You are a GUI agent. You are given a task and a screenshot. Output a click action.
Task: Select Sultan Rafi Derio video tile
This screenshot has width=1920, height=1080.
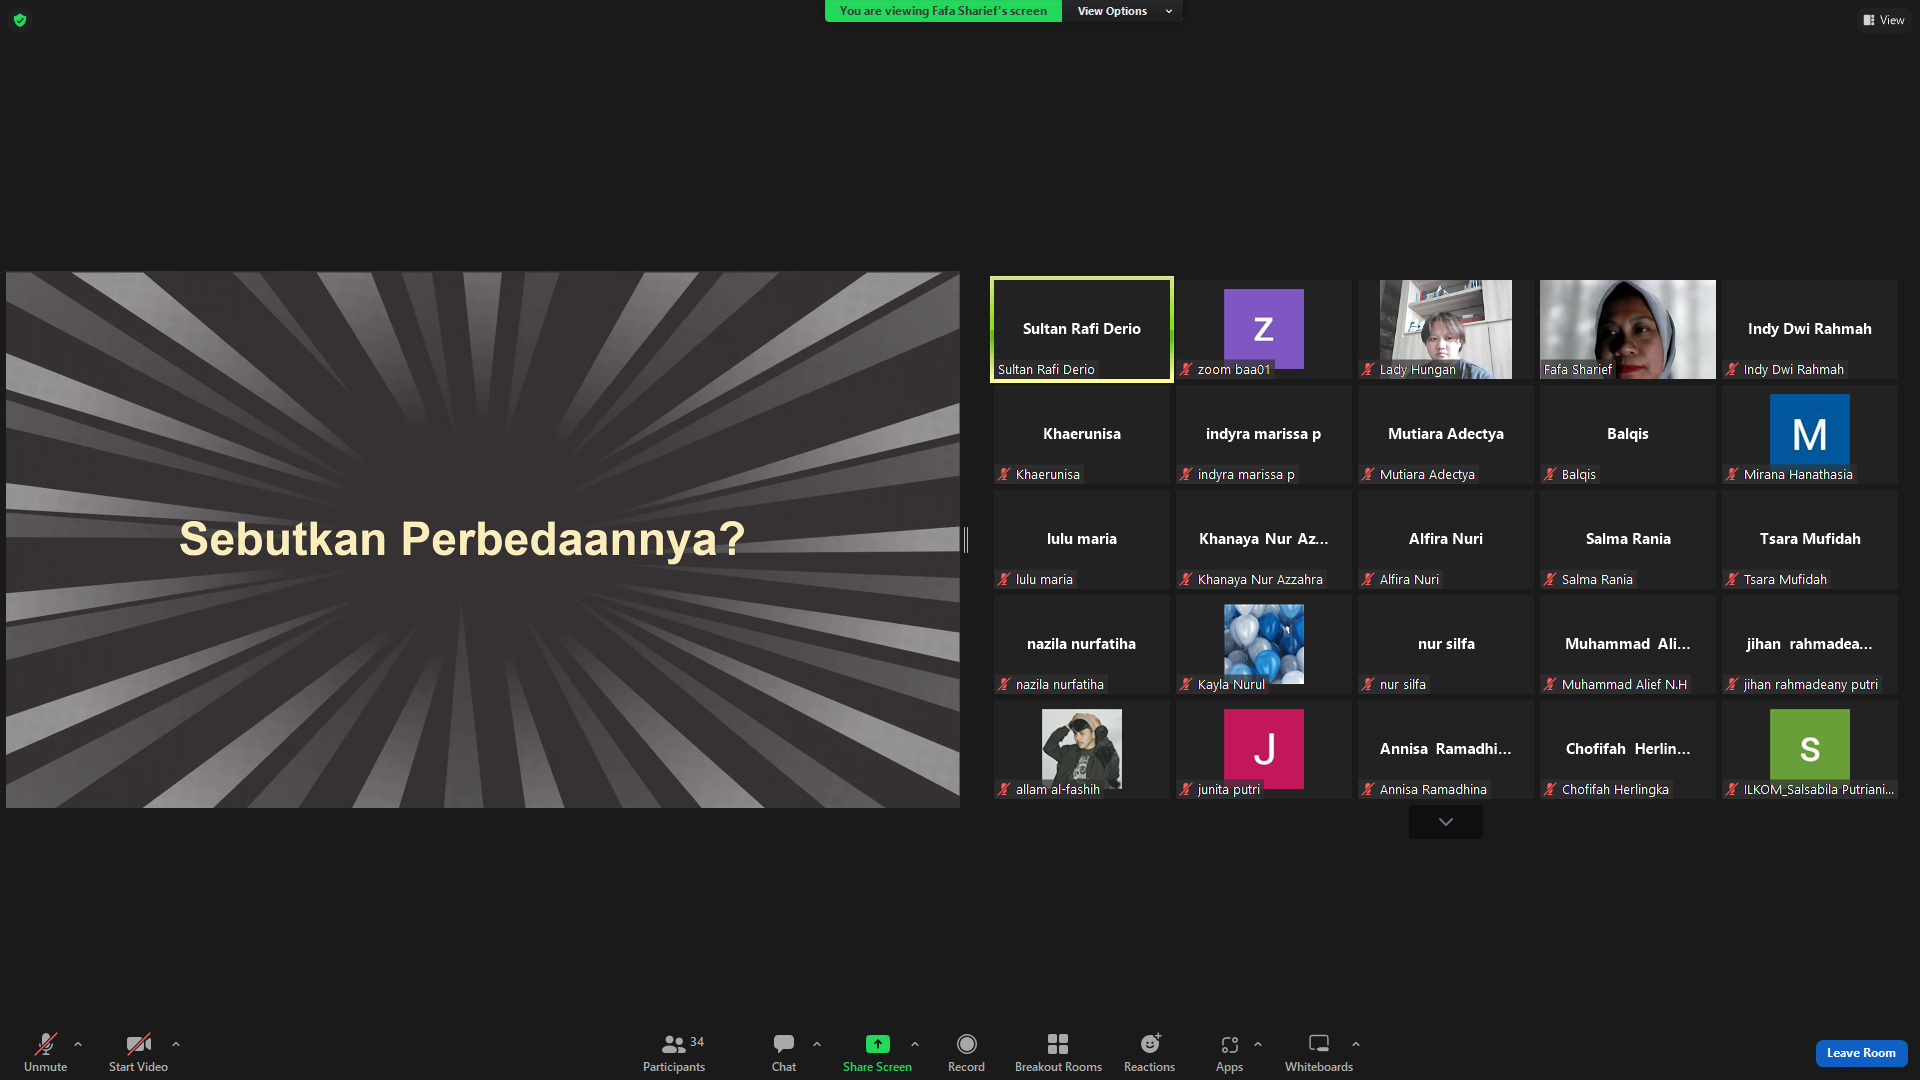[x=1082, y=329]
